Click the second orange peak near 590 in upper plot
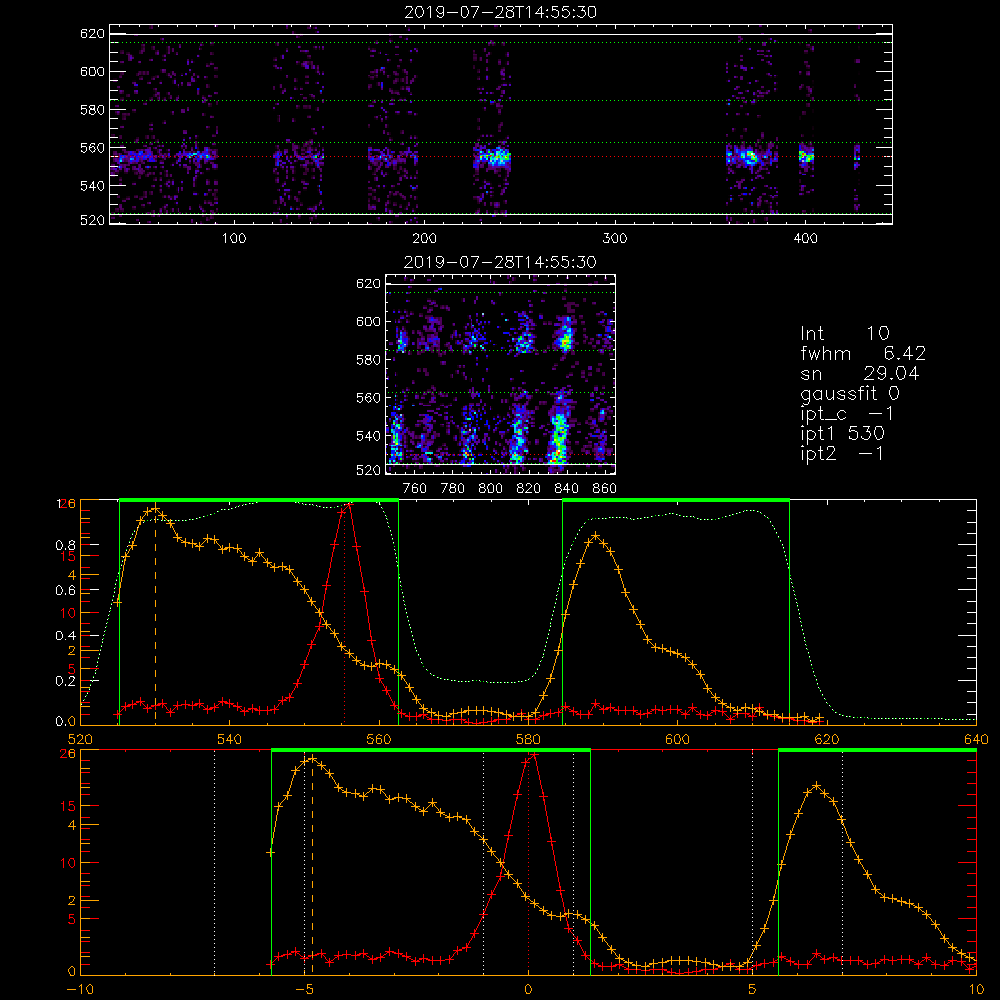Screen dimensions: 1000x1000 (x=596, y=536)
